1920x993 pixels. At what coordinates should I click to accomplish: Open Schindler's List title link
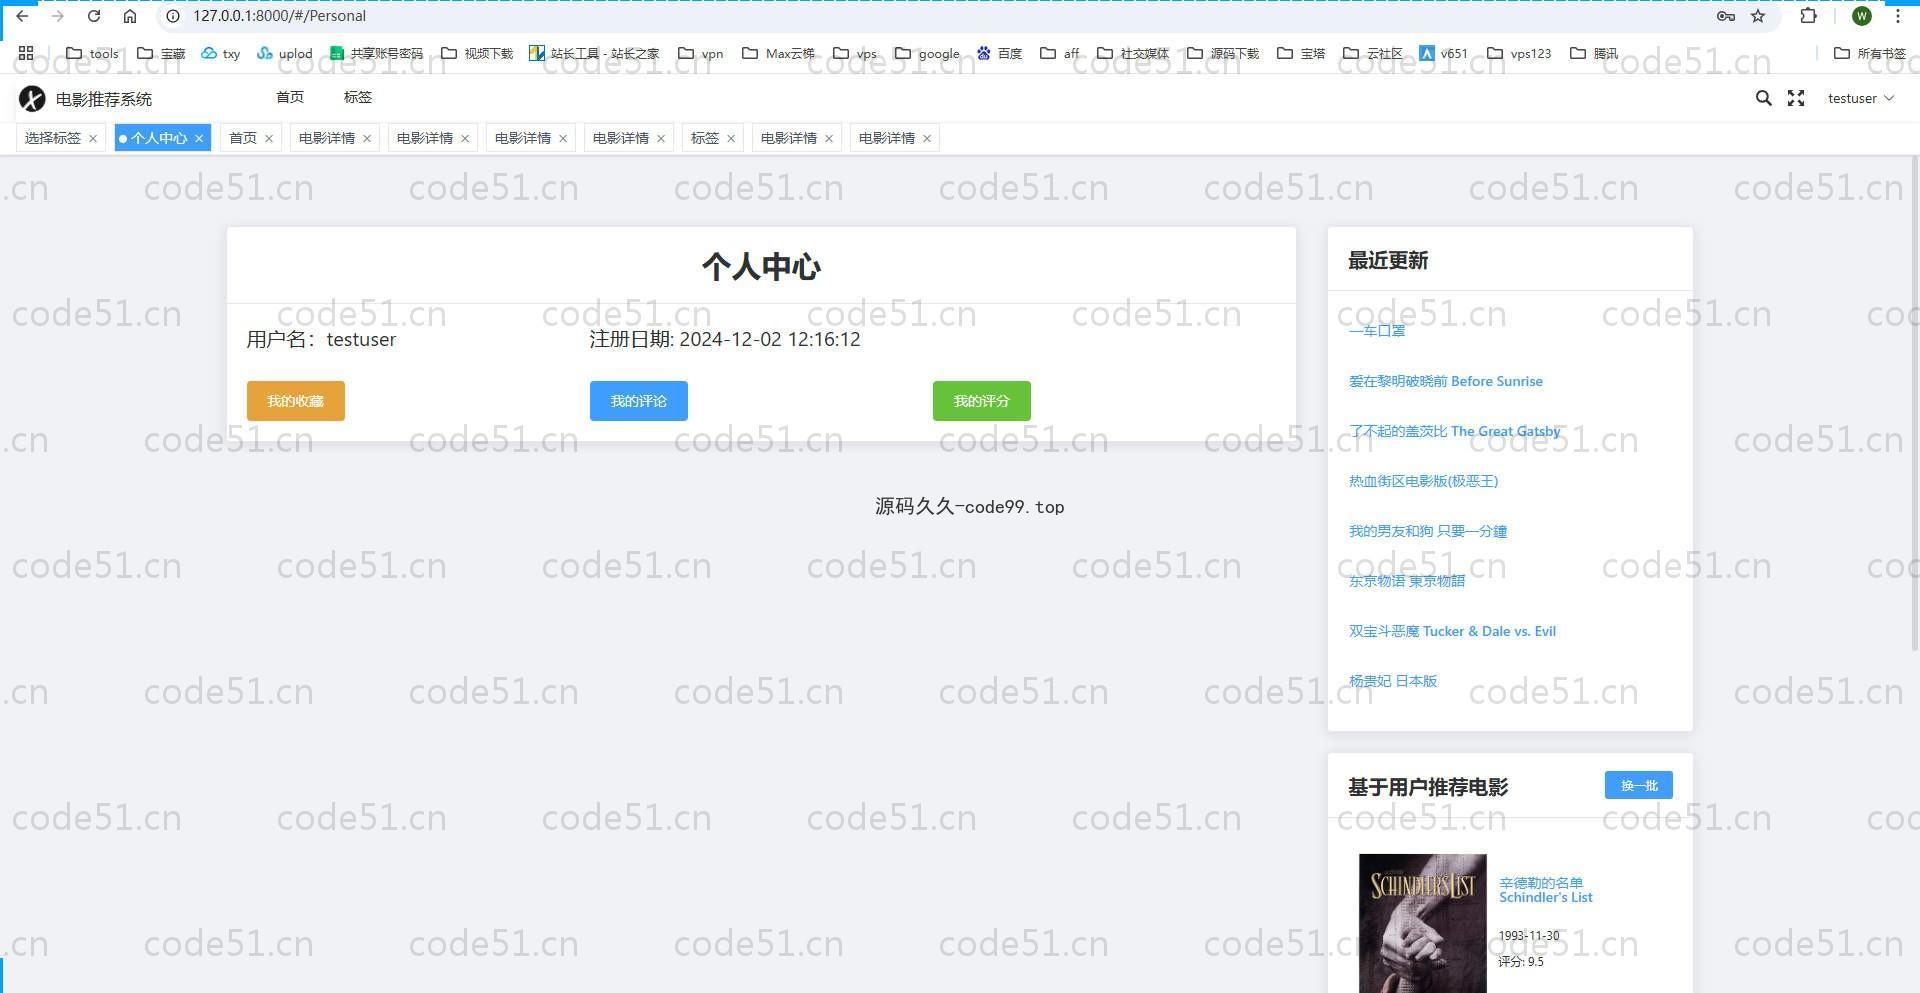(x=1546, y=890)
